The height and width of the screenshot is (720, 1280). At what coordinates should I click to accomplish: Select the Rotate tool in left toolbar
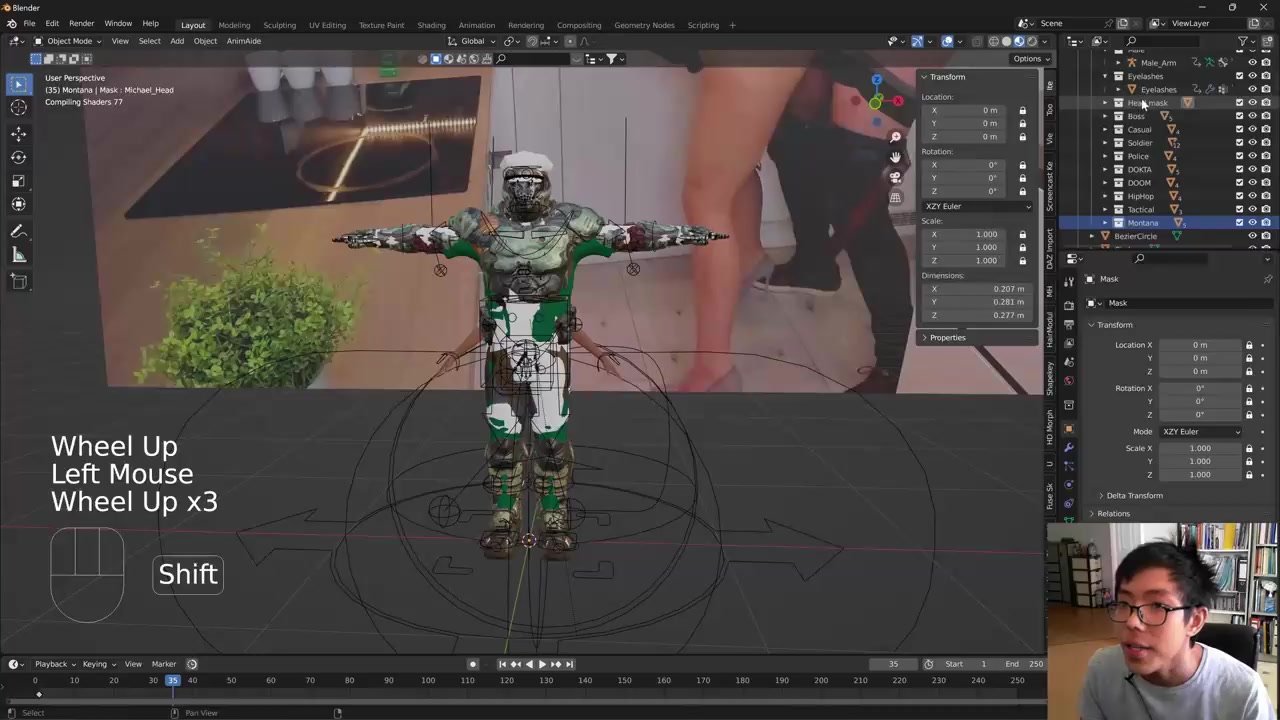tap(18, 157)
